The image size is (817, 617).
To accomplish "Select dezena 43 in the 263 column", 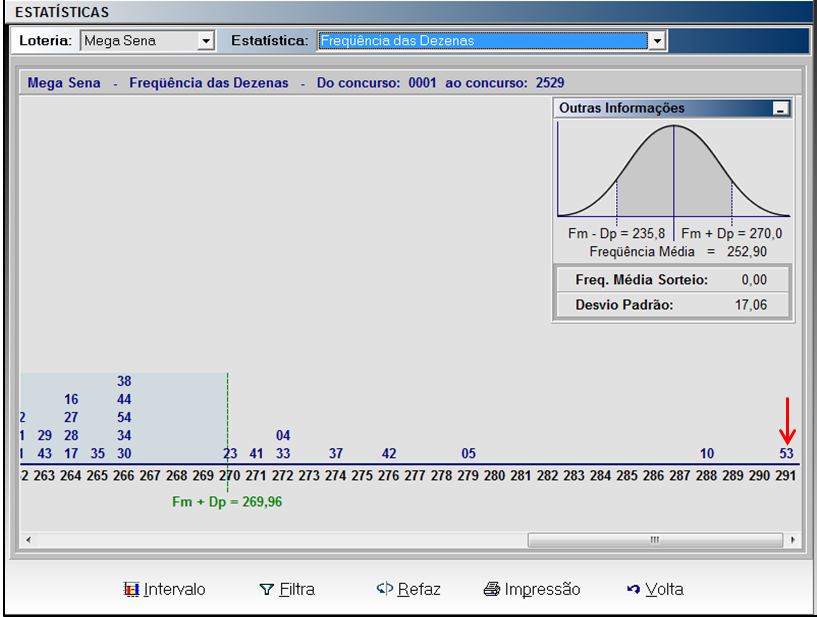I will (44, 453).
